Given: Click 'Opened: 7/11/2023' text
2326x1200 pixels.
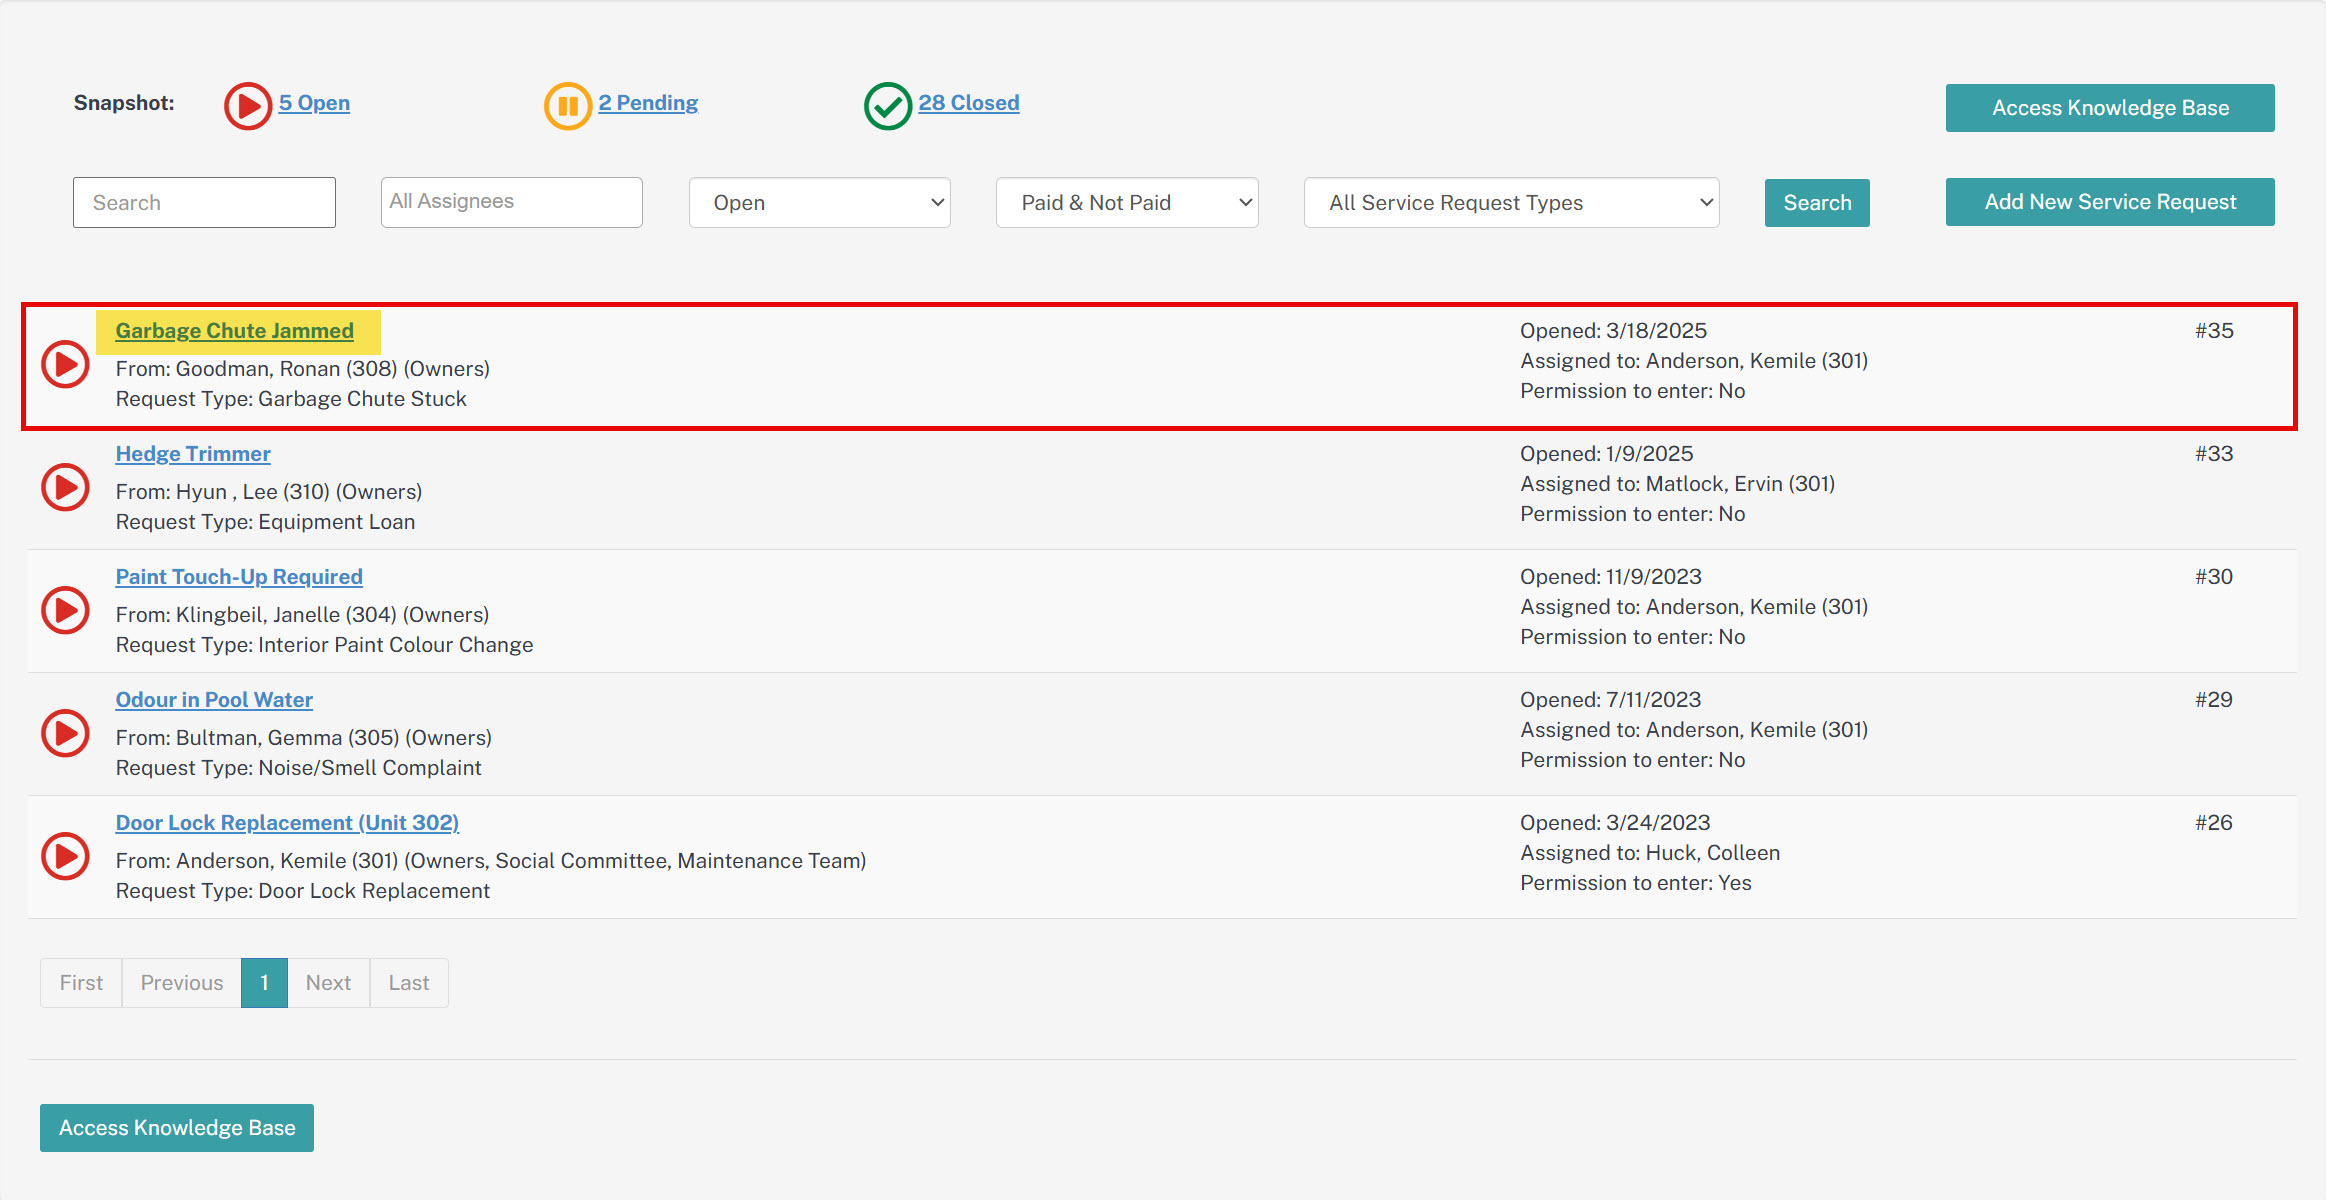Looking at the screenshot, I should coord(1610,700).
